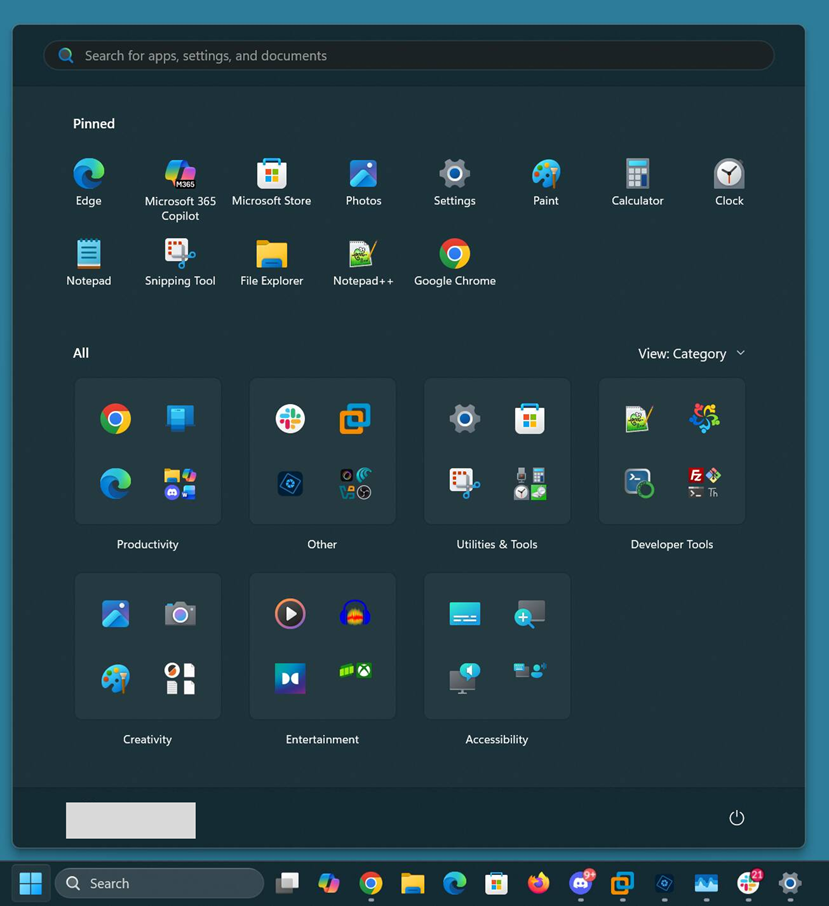Open Photos from pinned section
The width and height of the screenshot is (829, 906).
click(363, 175)
